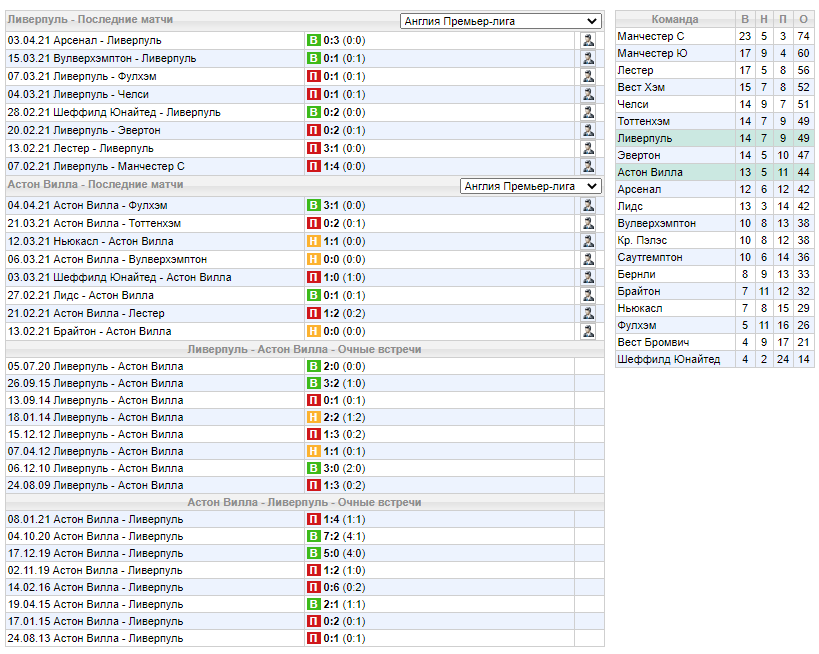Click Саутгемптон in the standings table

tap(650, 257)
